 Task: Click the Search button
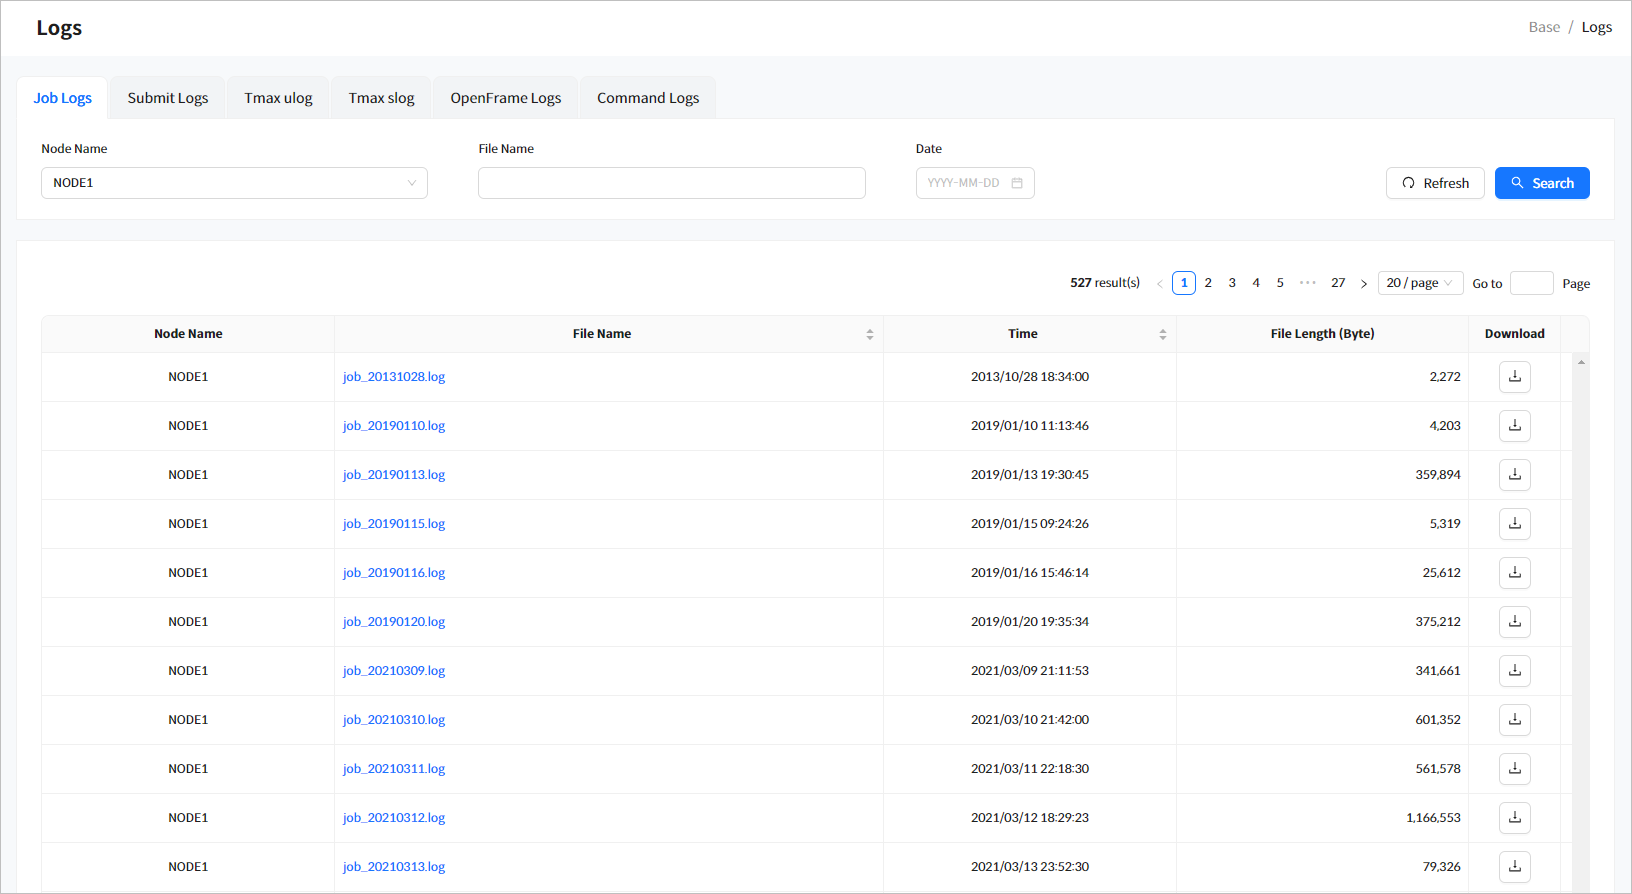point(1541,183)
